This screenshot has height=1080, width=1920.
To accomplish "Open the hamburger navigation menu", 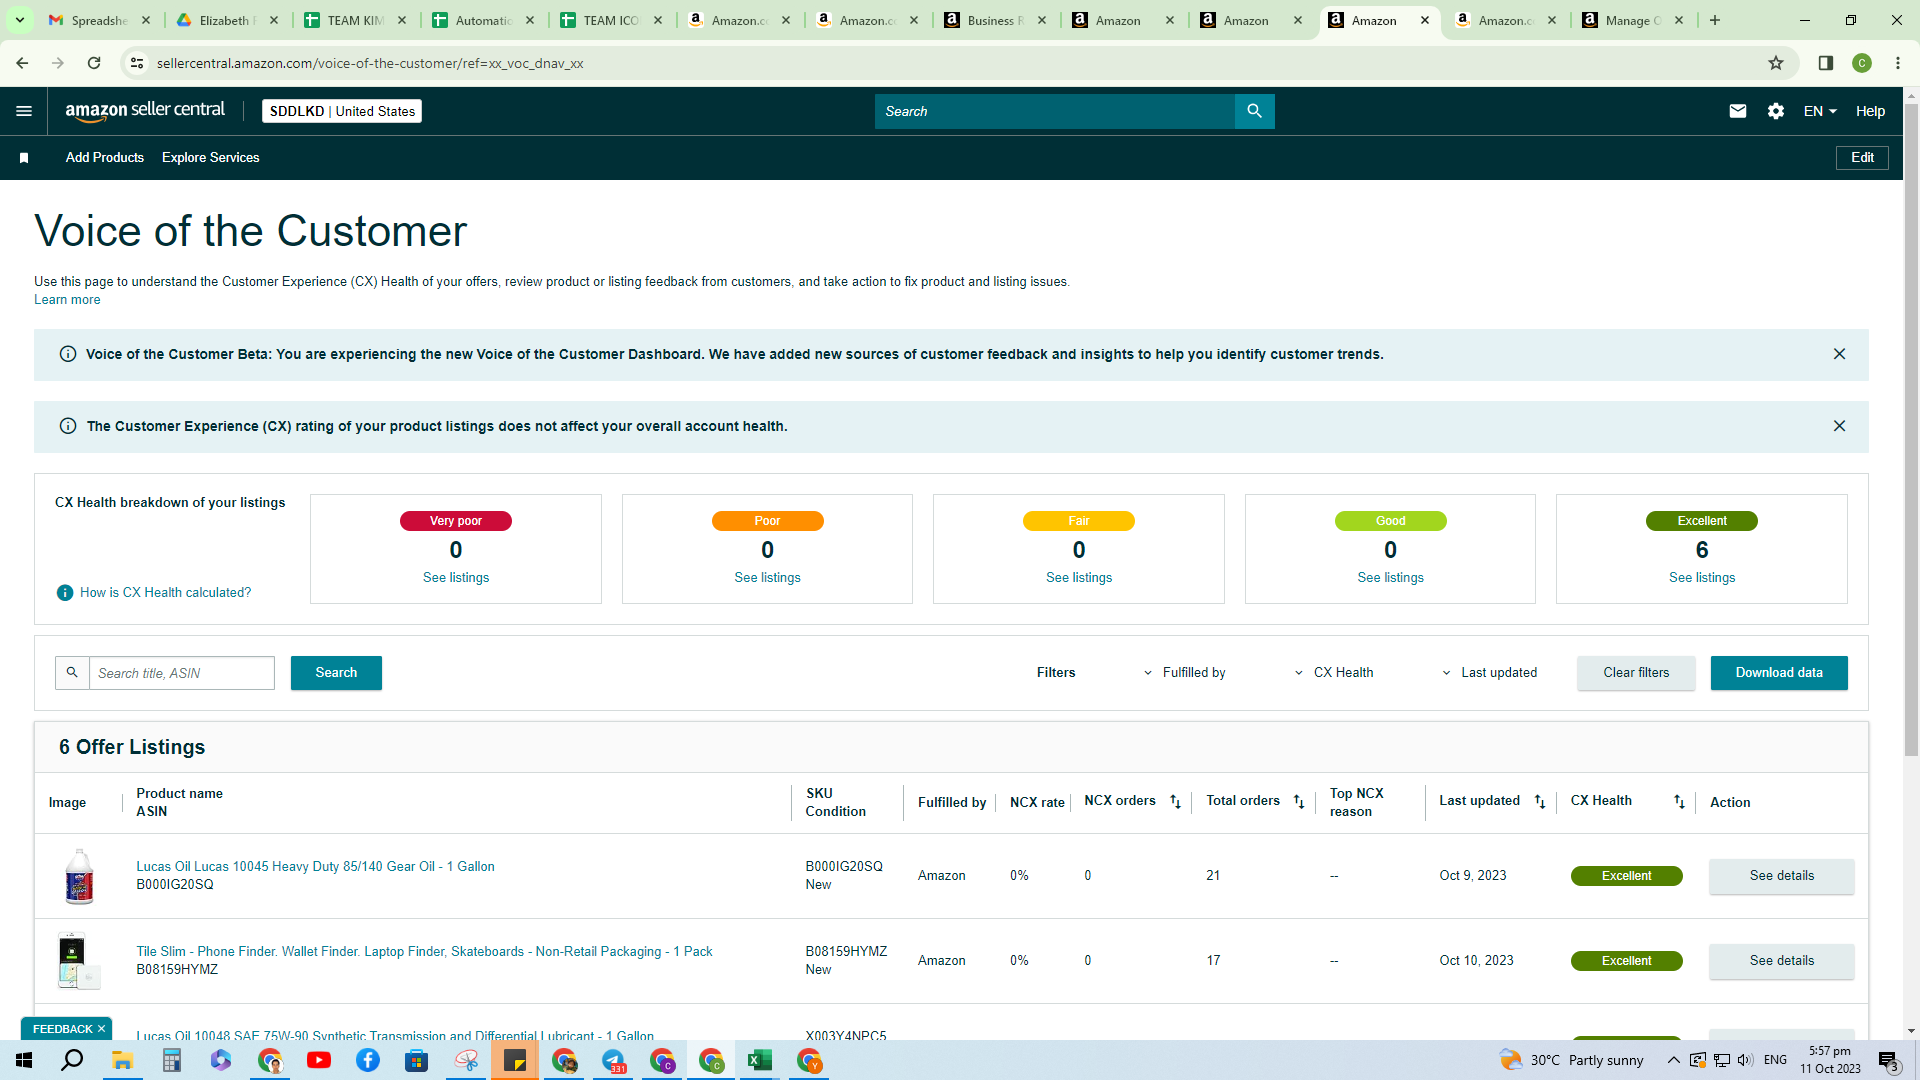I will pyautogui.click(x=24, y=111).
